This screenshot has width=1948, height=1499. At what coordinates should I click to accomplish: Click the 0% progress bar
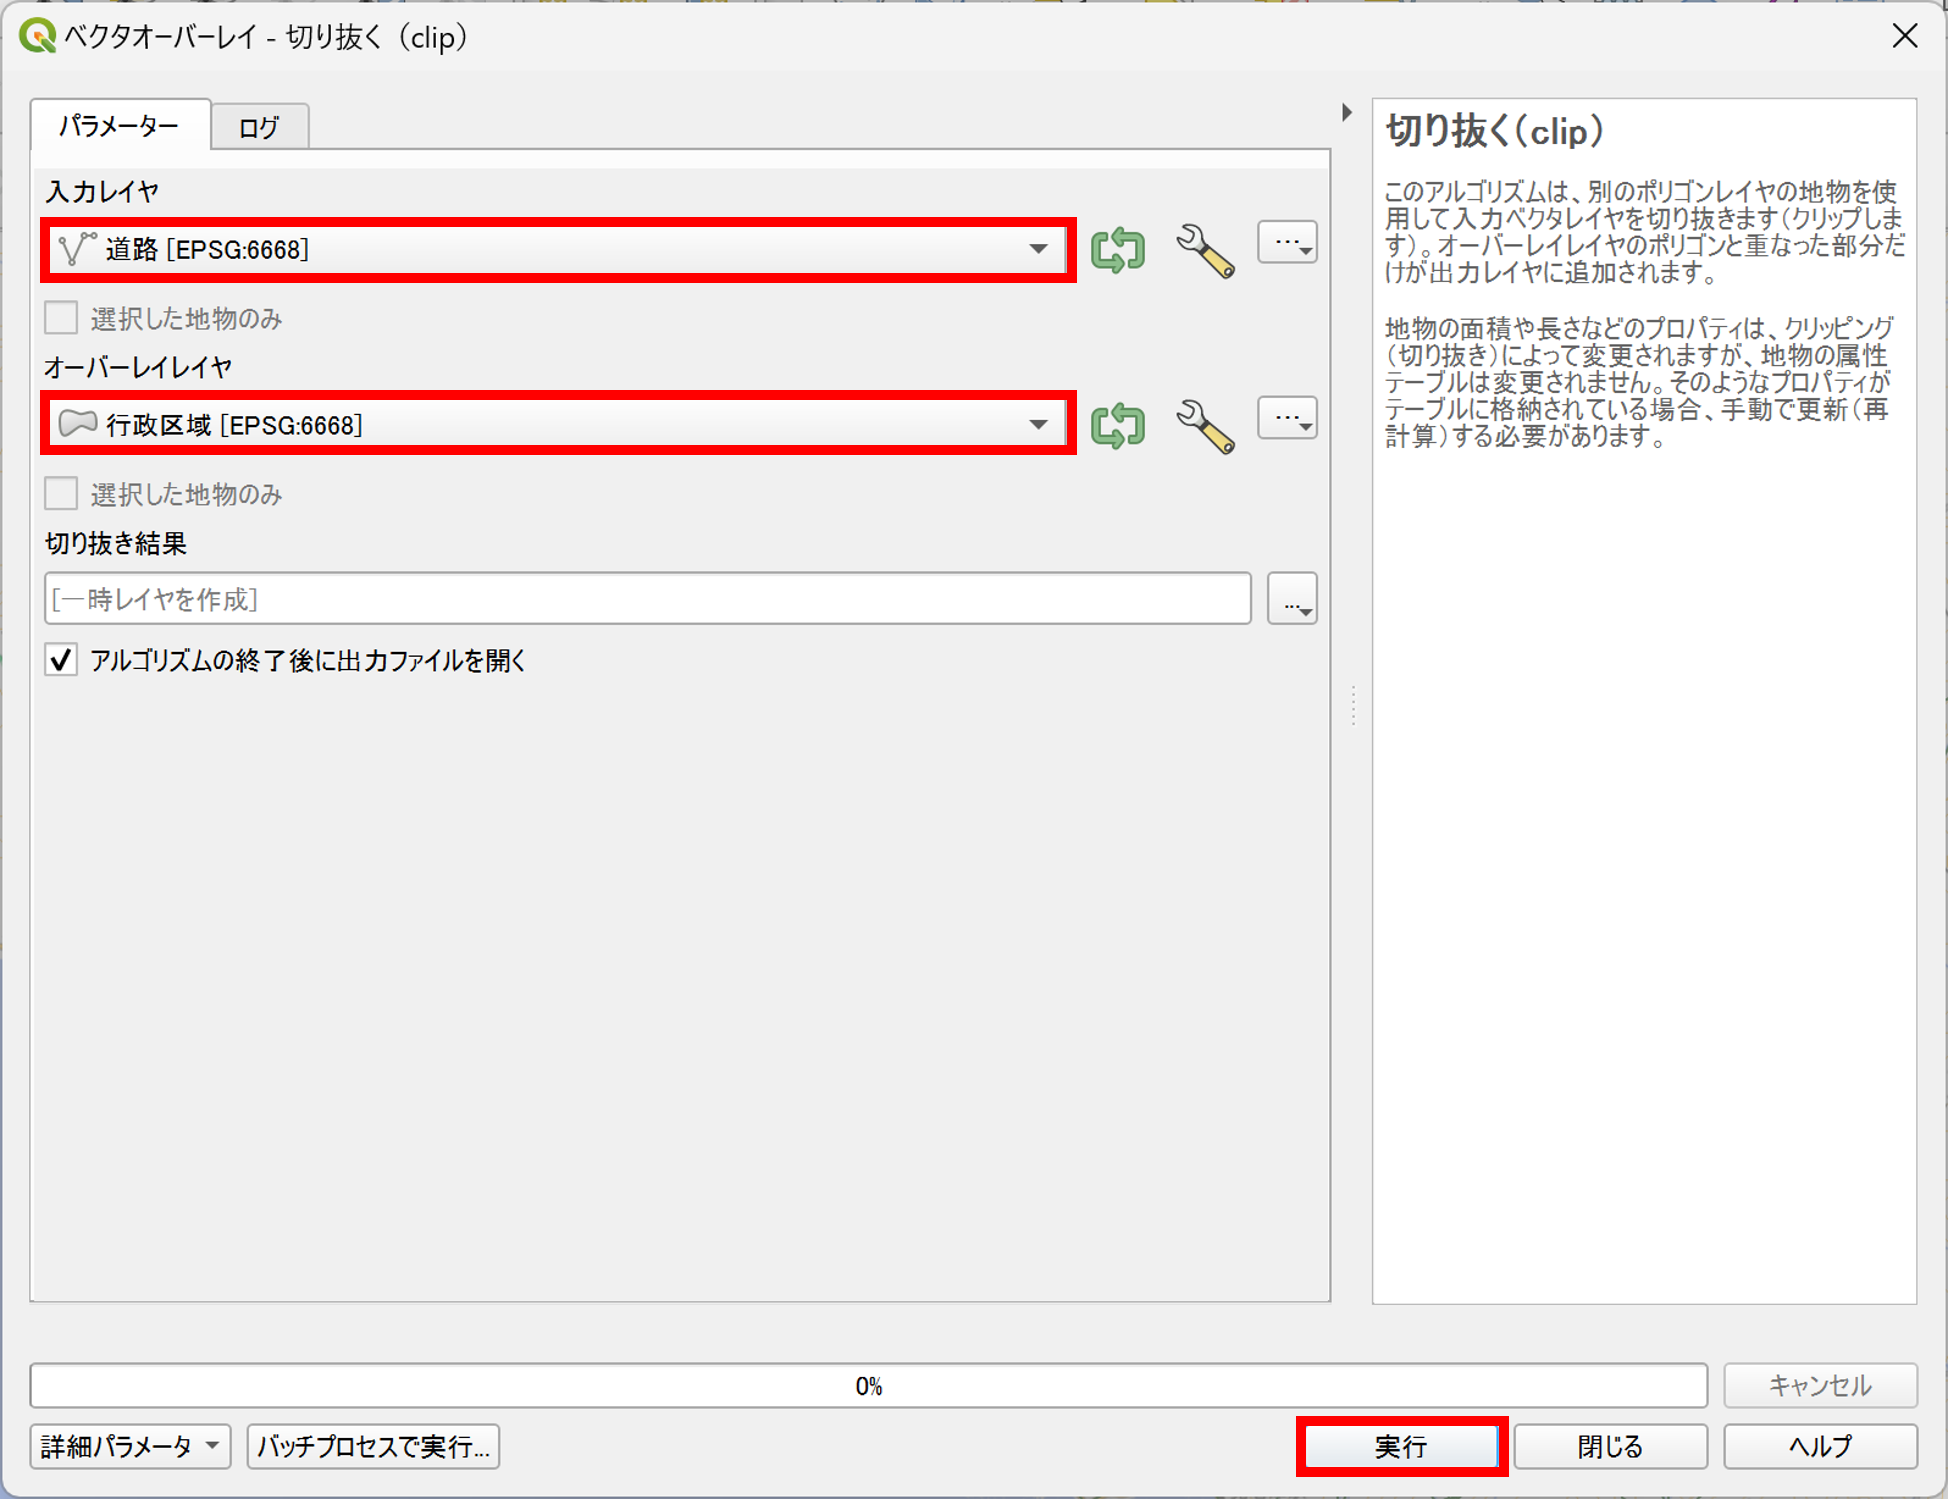[867, 1386]
